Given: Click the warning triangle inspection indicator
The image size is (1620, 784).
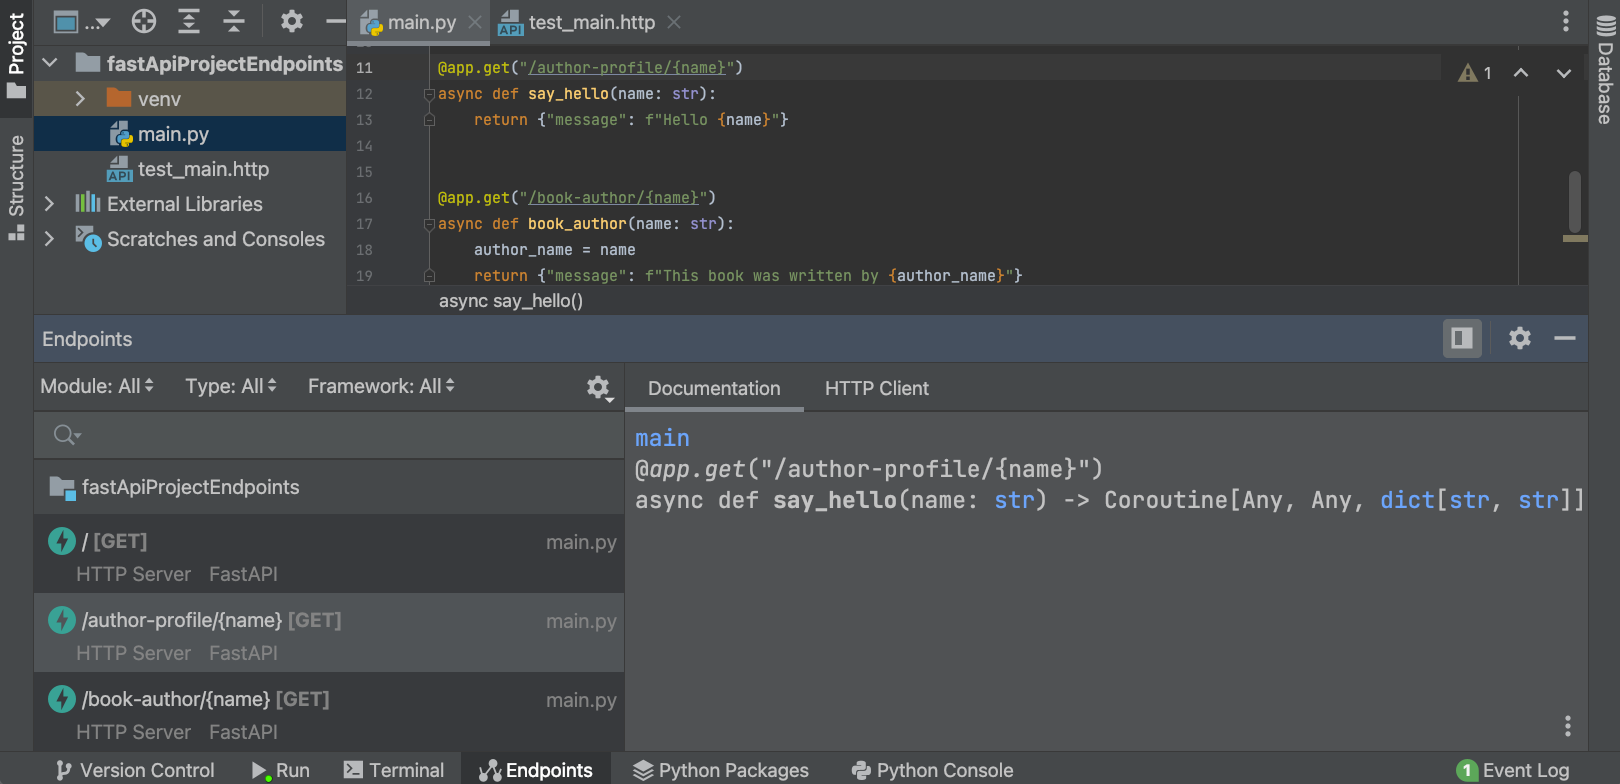Looking at the screenshot, I should [1468, 73].
